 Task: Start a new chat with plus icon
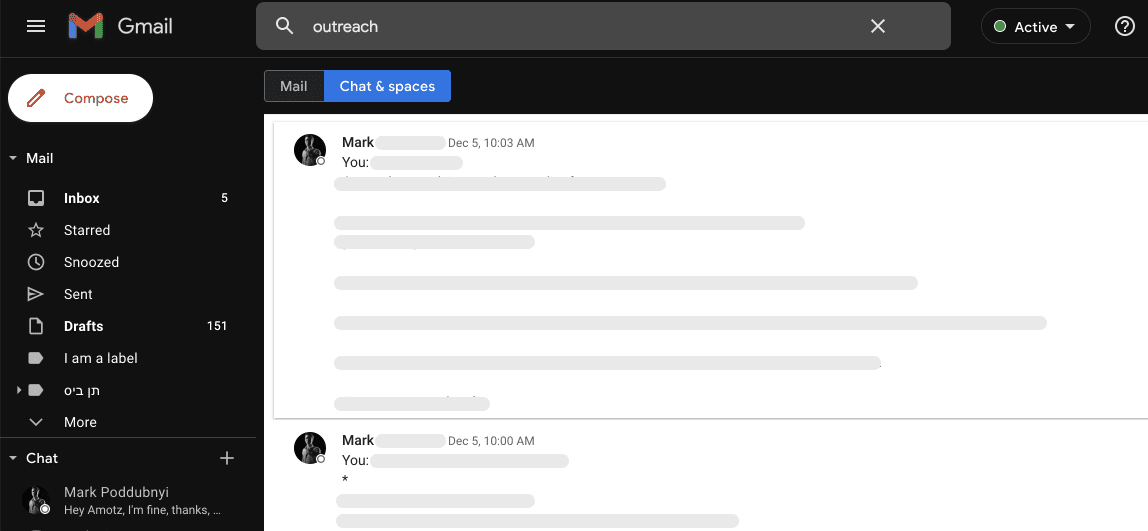(227, 458)
